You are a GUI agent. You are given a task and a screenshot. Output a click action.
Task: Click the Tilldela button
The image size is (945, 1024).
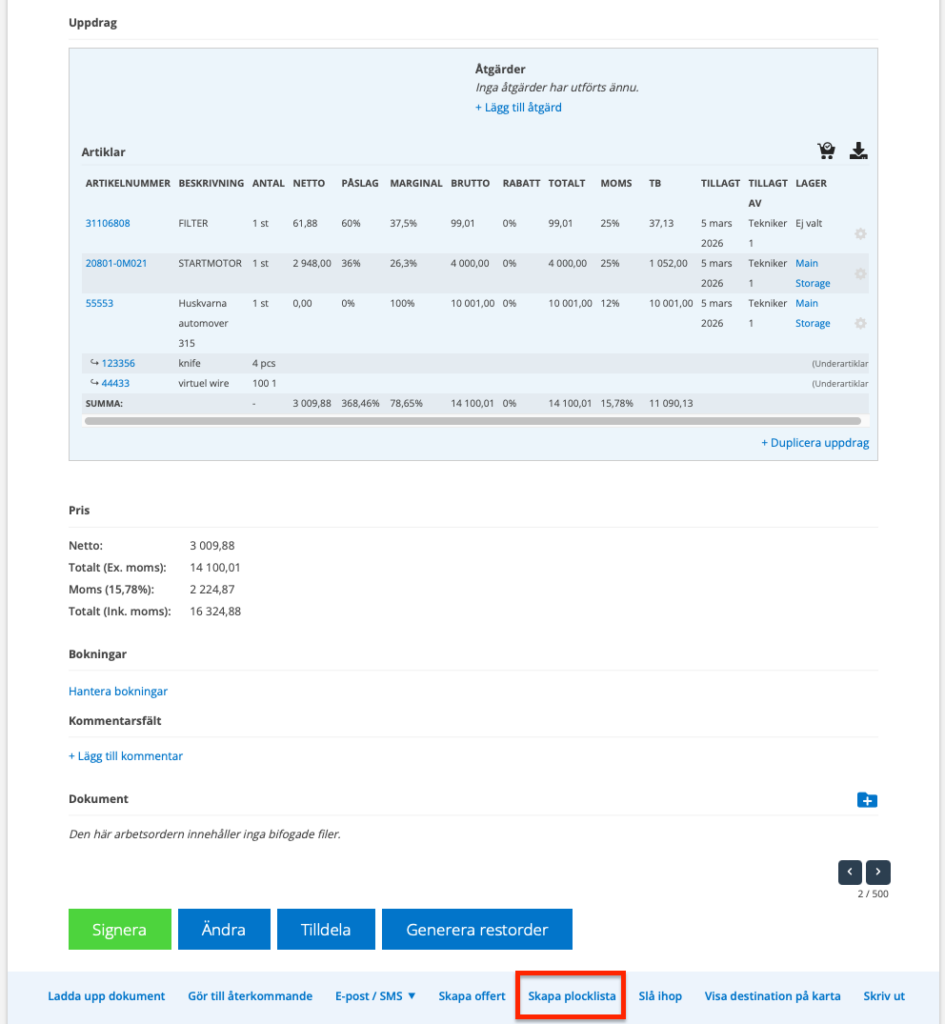tap(326, 929)
